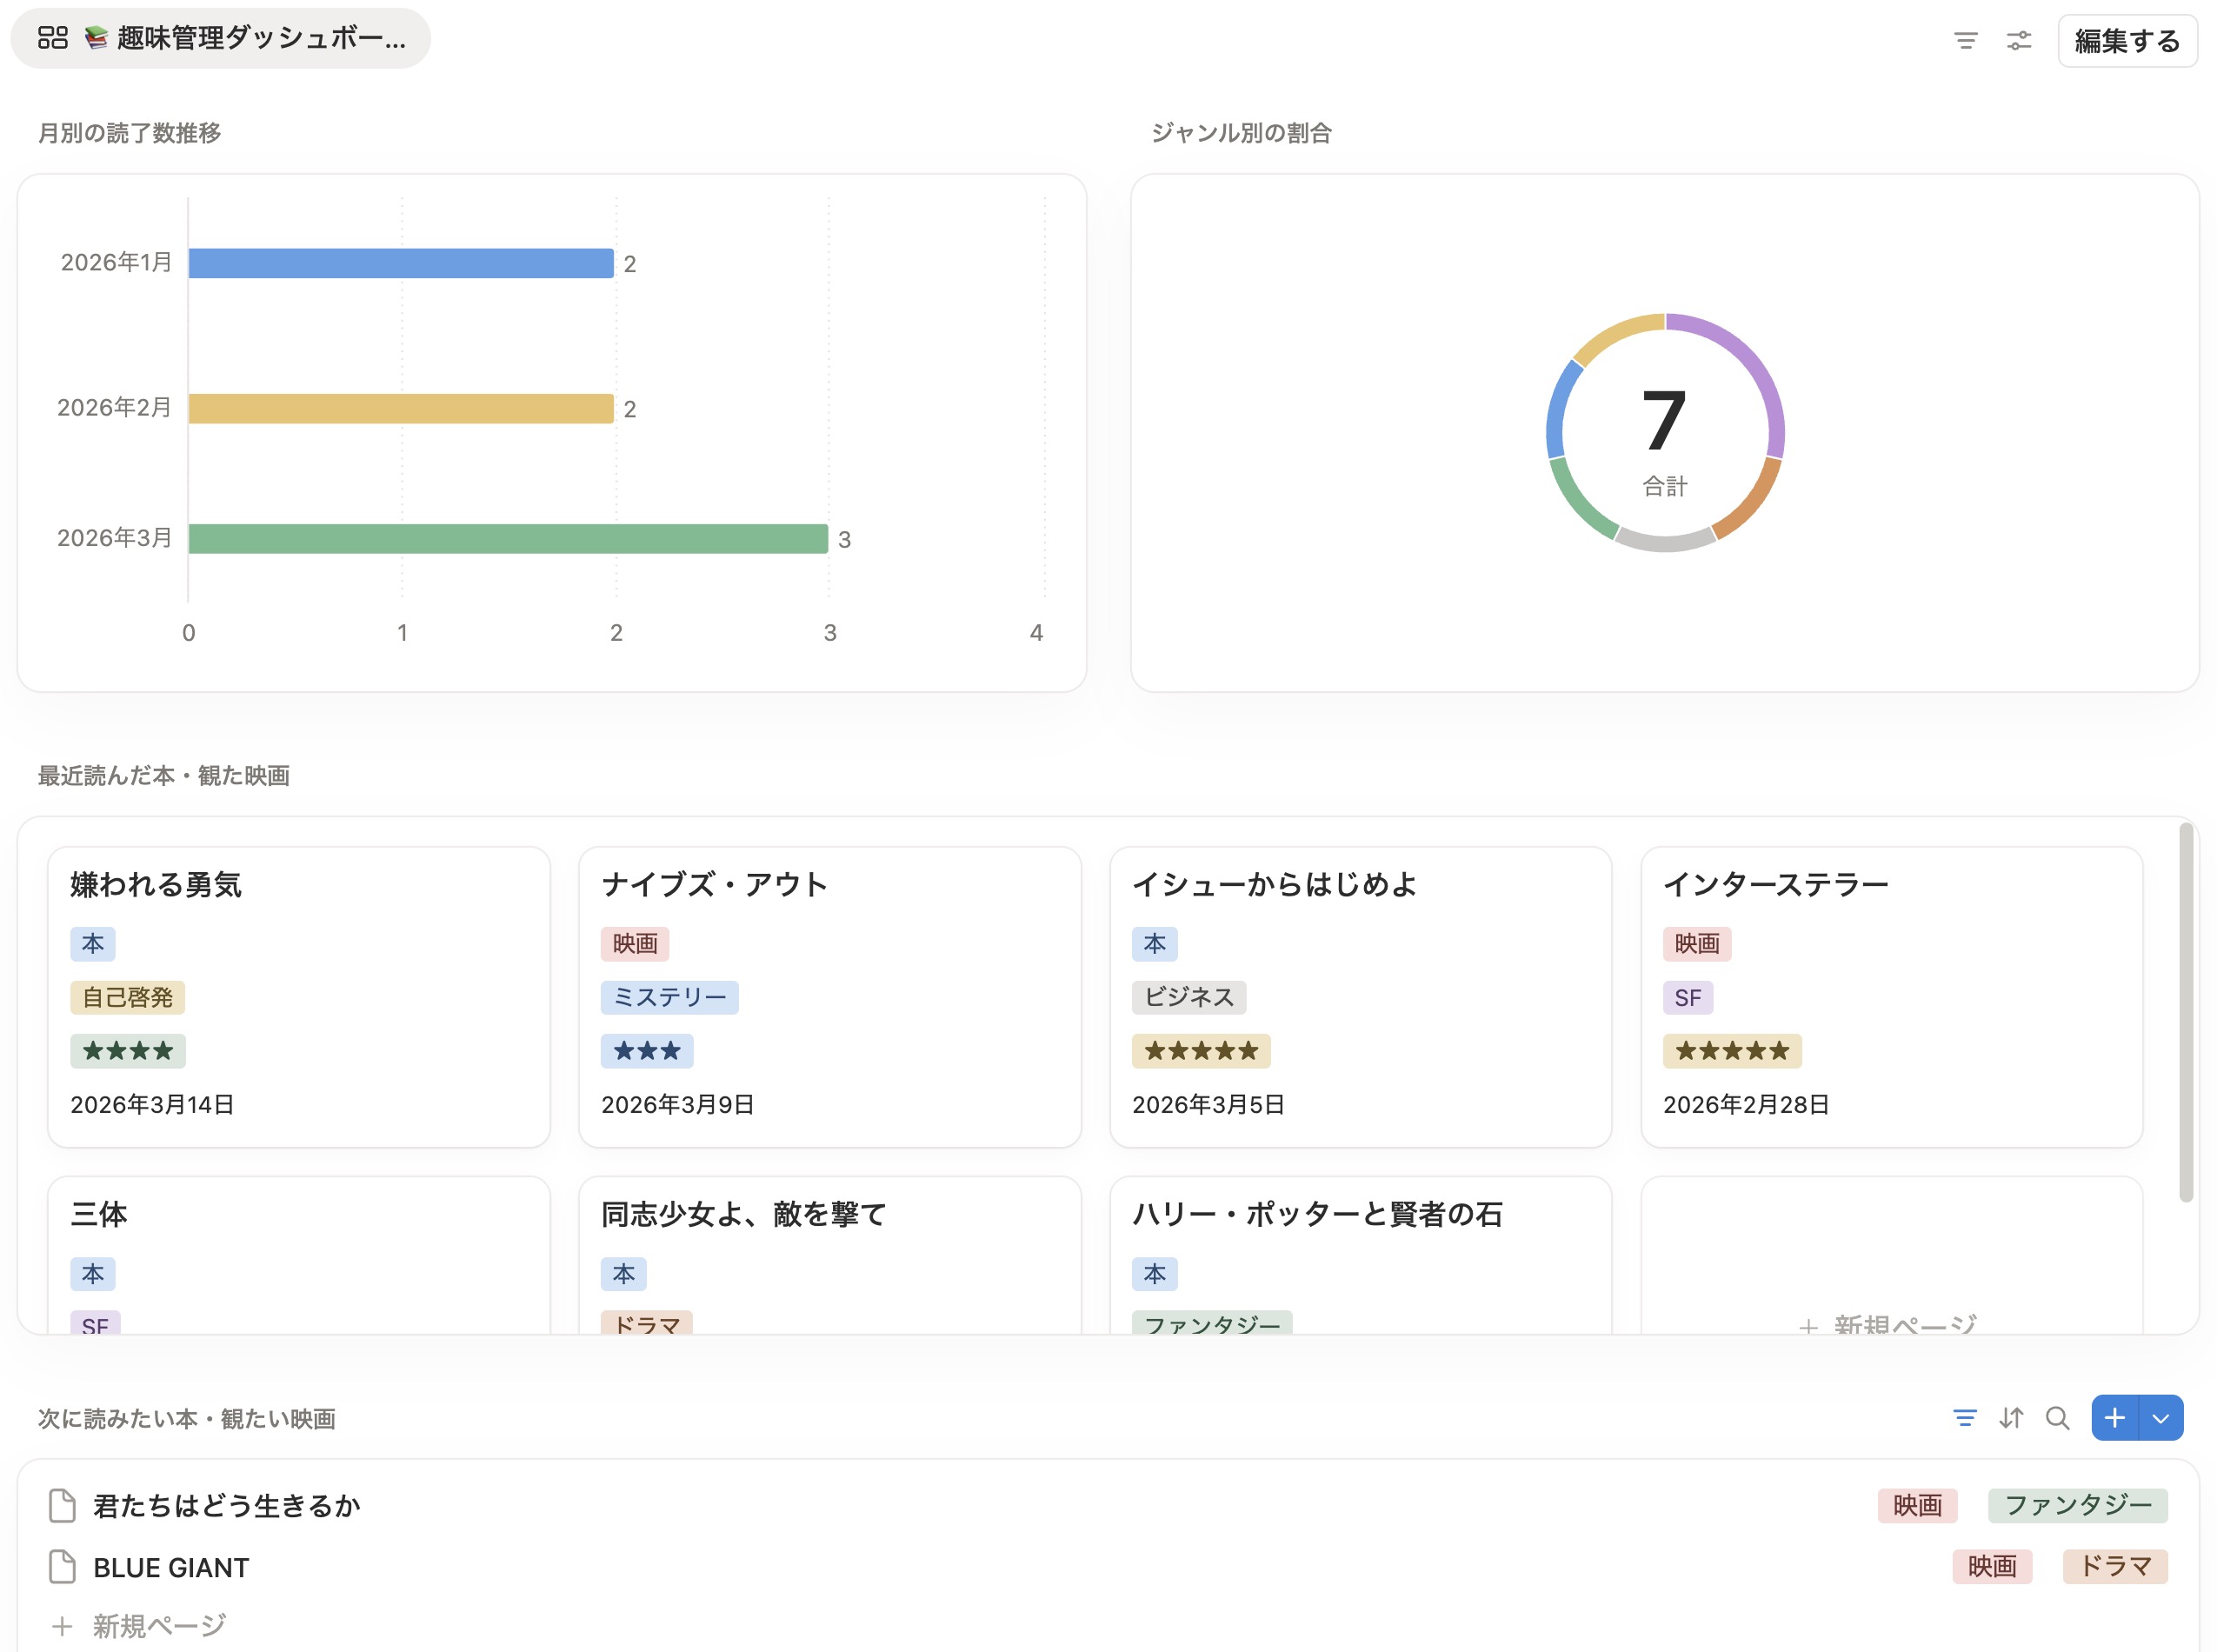The width and height of the screenshot is (2217, 1652).
Task: Select the 趣味管理ダッシュボード breadcrumb title
Action: click(x=260, y=39)
